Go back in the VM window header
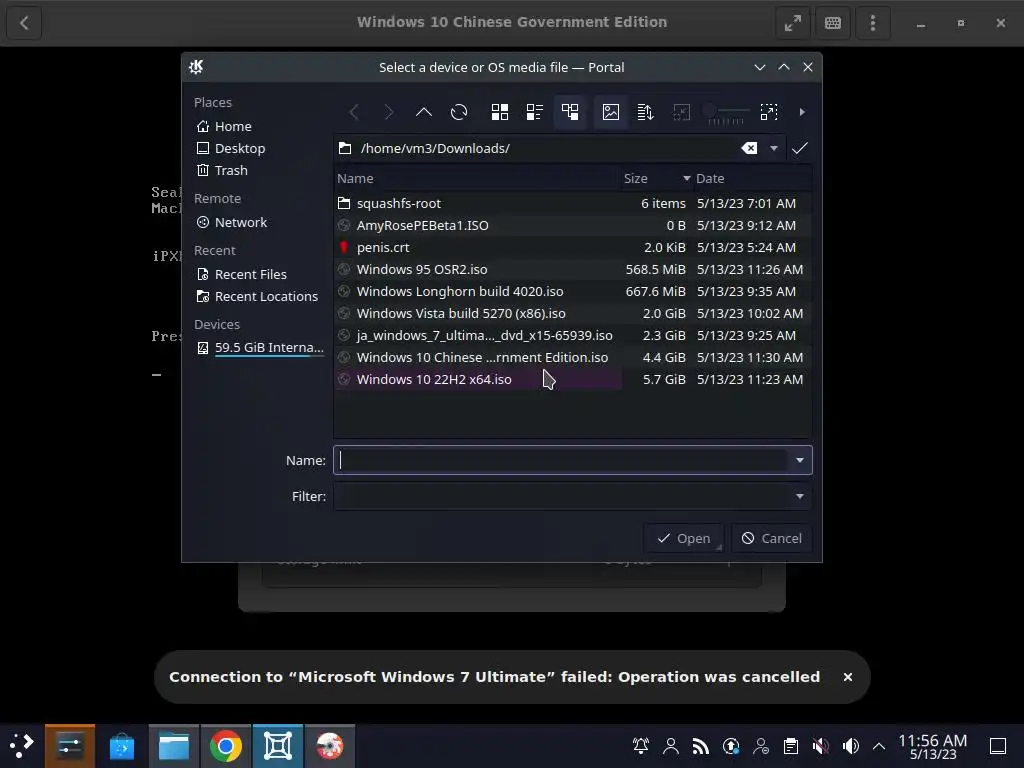Image resolution: width=1024 pixels, height=768 pixels. pos(24,23)
